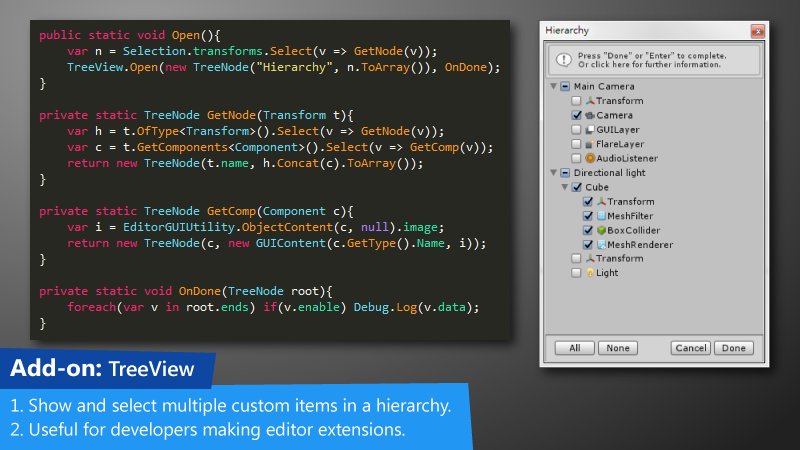This screenshot has height=450, width=800.
Task: Uncheck the MeshRenderer checkbox
Action: [x=588, y=244]
